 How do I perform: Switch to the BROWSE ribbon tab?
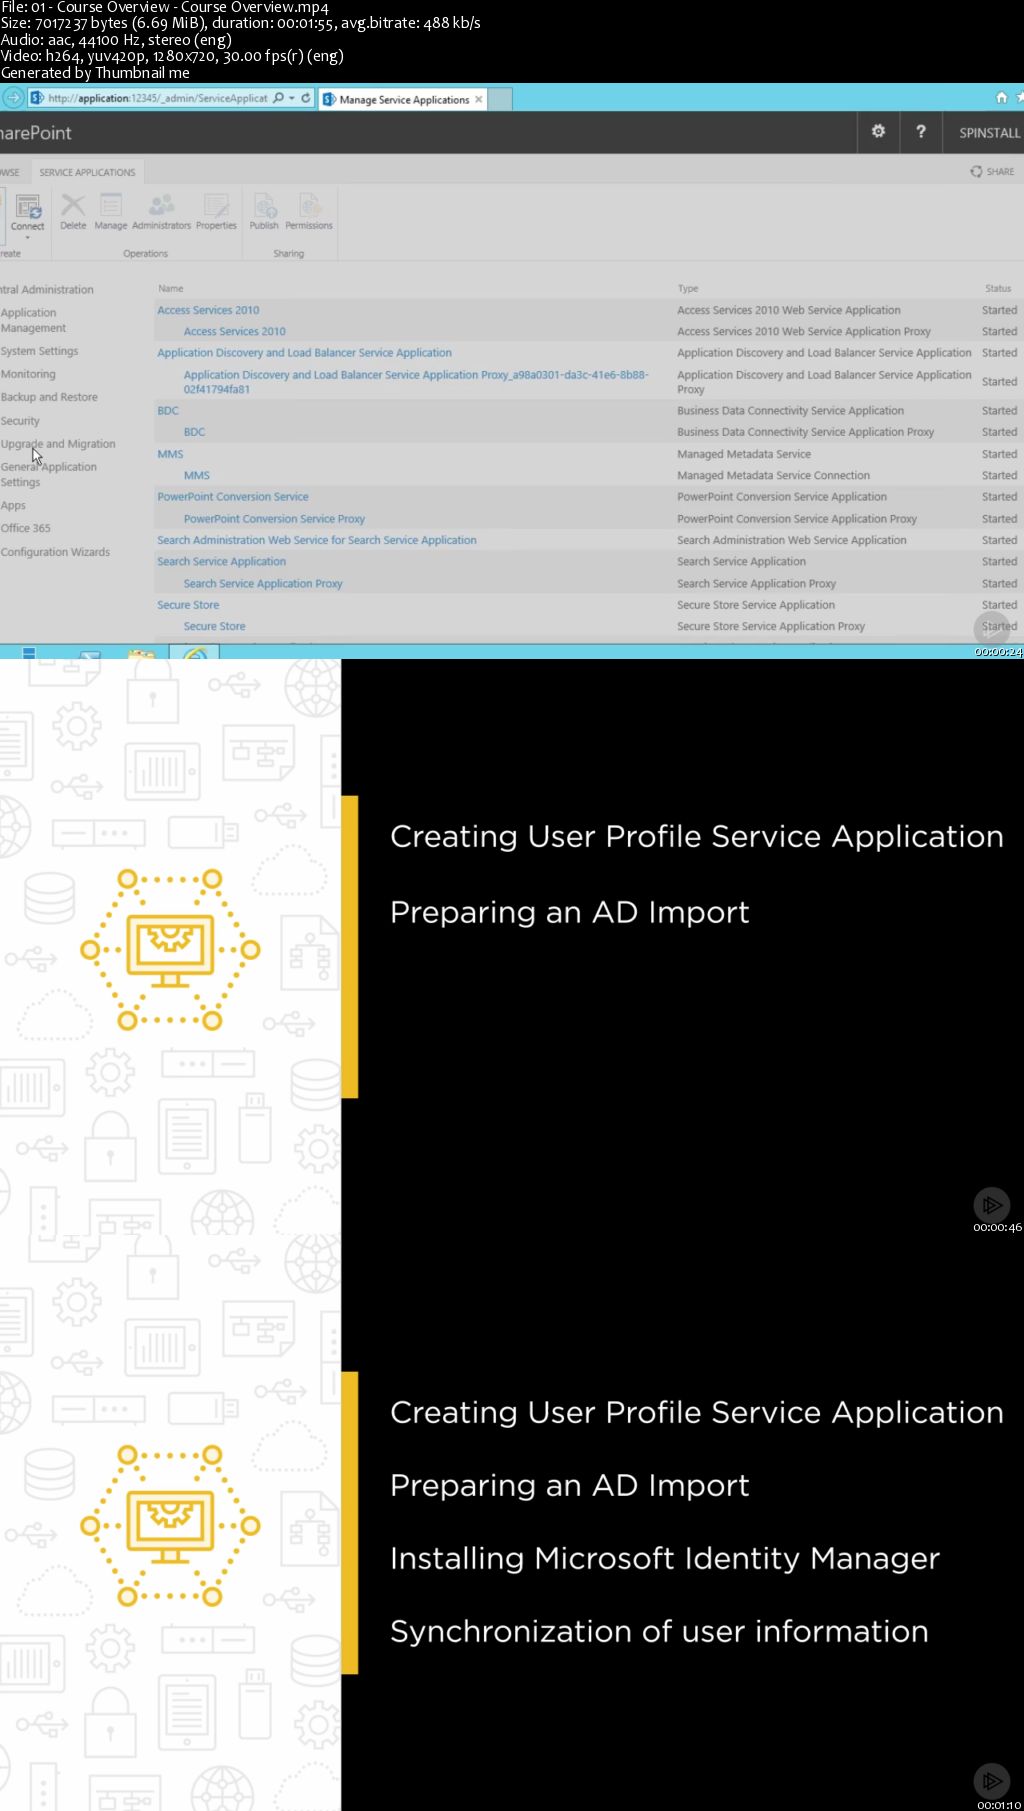pos(10,172)
